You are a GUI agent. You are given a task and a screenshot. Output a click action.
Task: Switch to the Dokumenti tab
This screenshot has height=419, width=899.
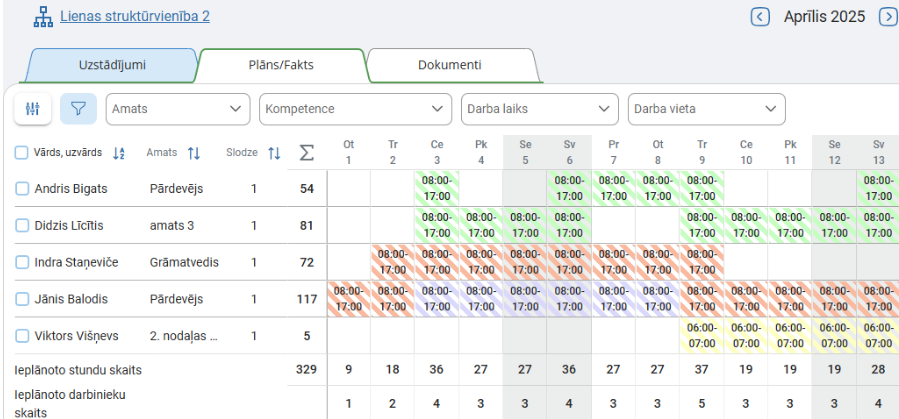pyautogui.click(x=449, y=65)
